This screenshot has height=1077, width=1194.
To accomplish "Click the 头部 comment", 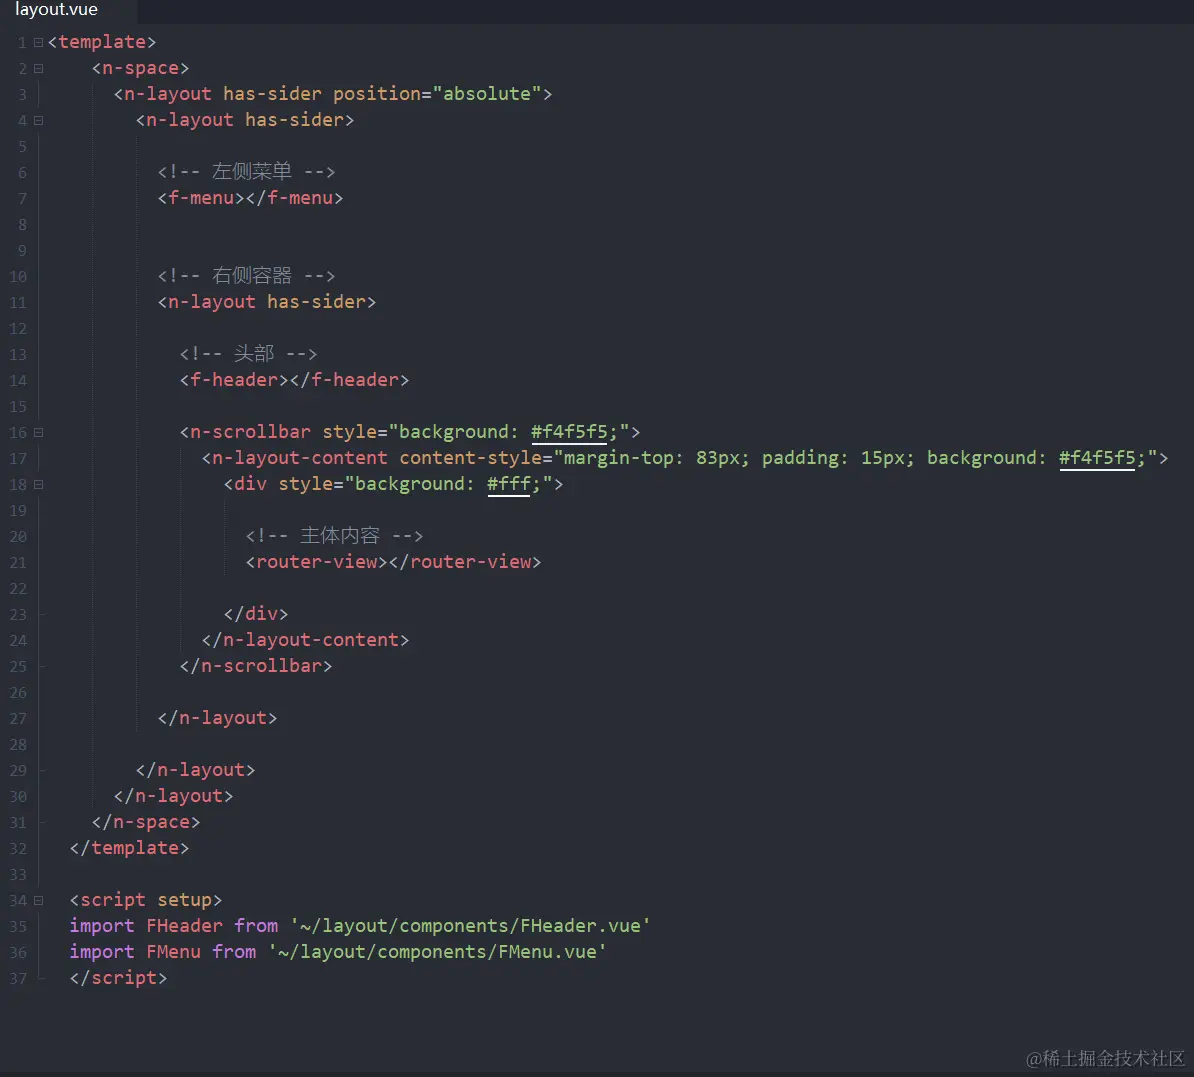I will (248, 353).
